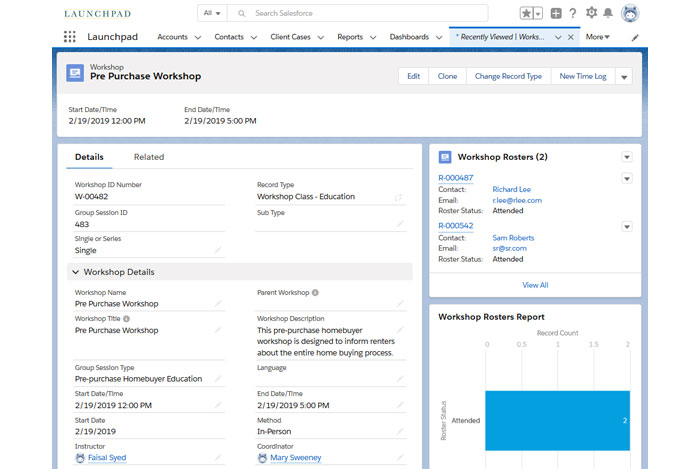Edit the Single or Series field pencil

(x=218, y=250)
